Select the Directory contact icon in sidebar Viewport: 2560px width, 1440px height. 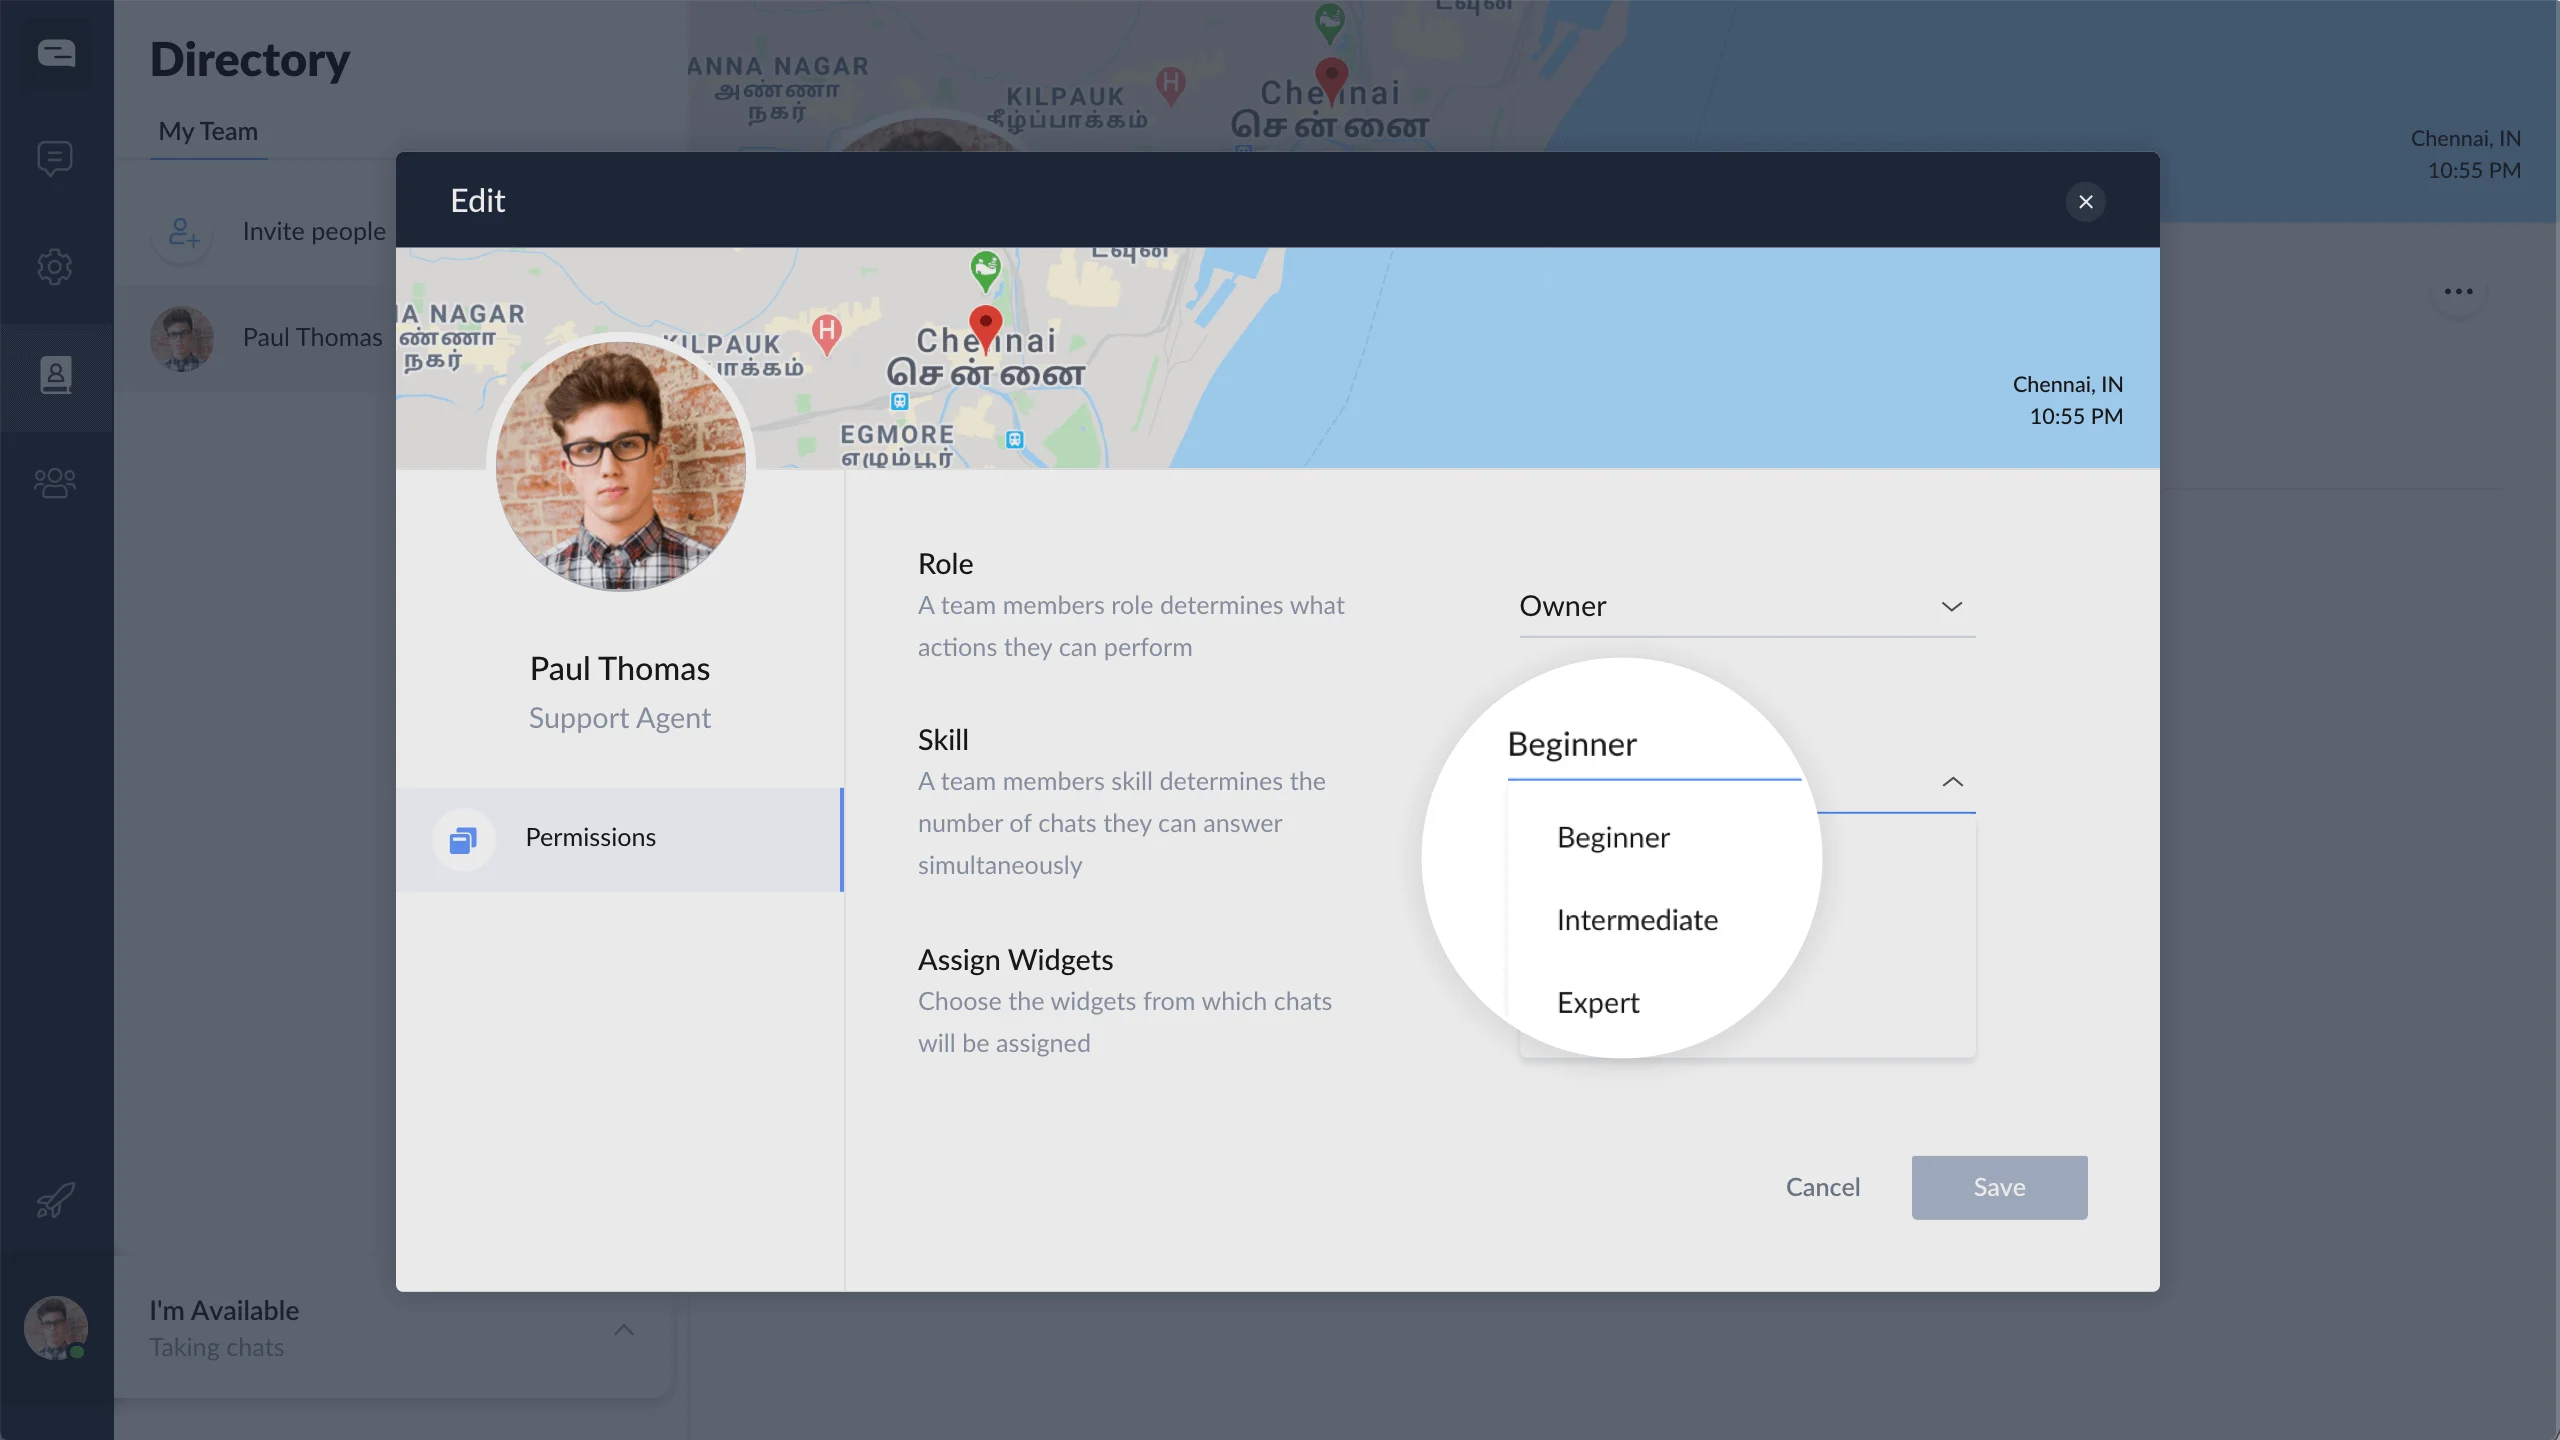[55, 375]
